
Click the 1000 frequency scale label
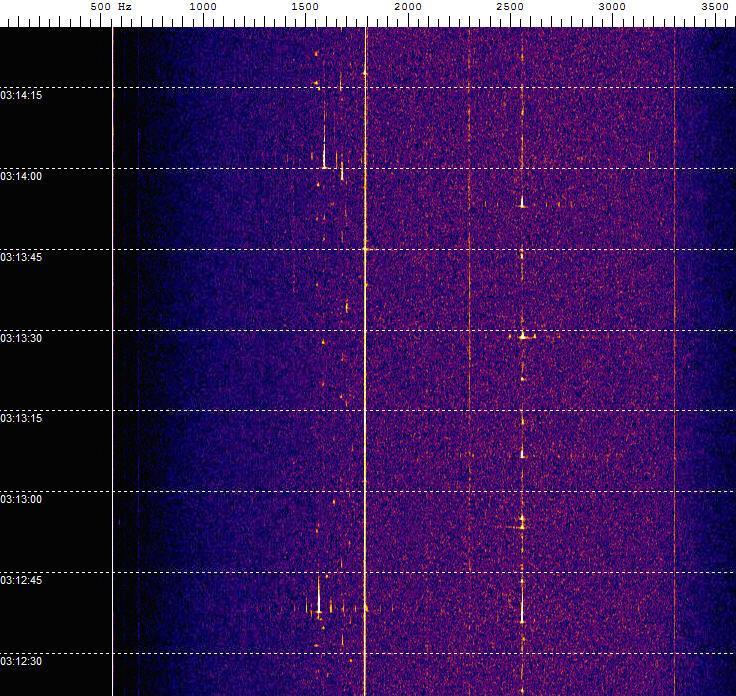click(x=203, y=7)
